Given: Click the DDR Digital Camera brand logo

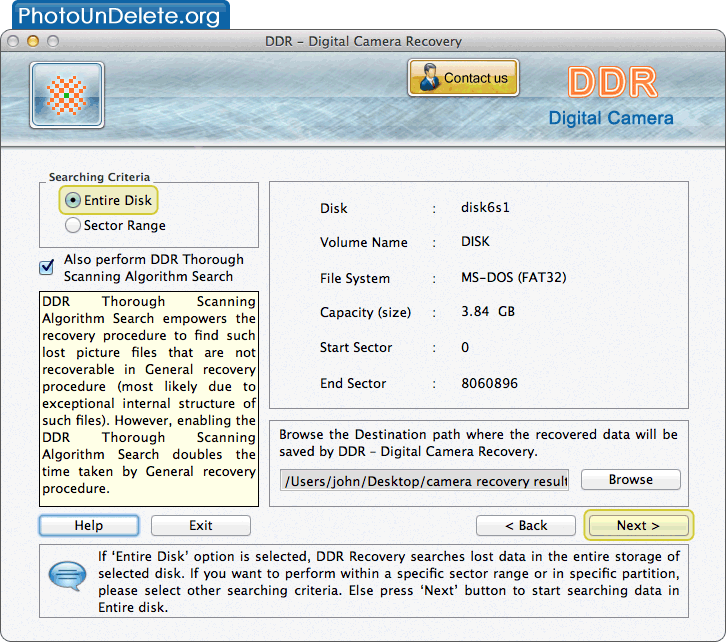Looking at the screenshot, I should [612, 96].
